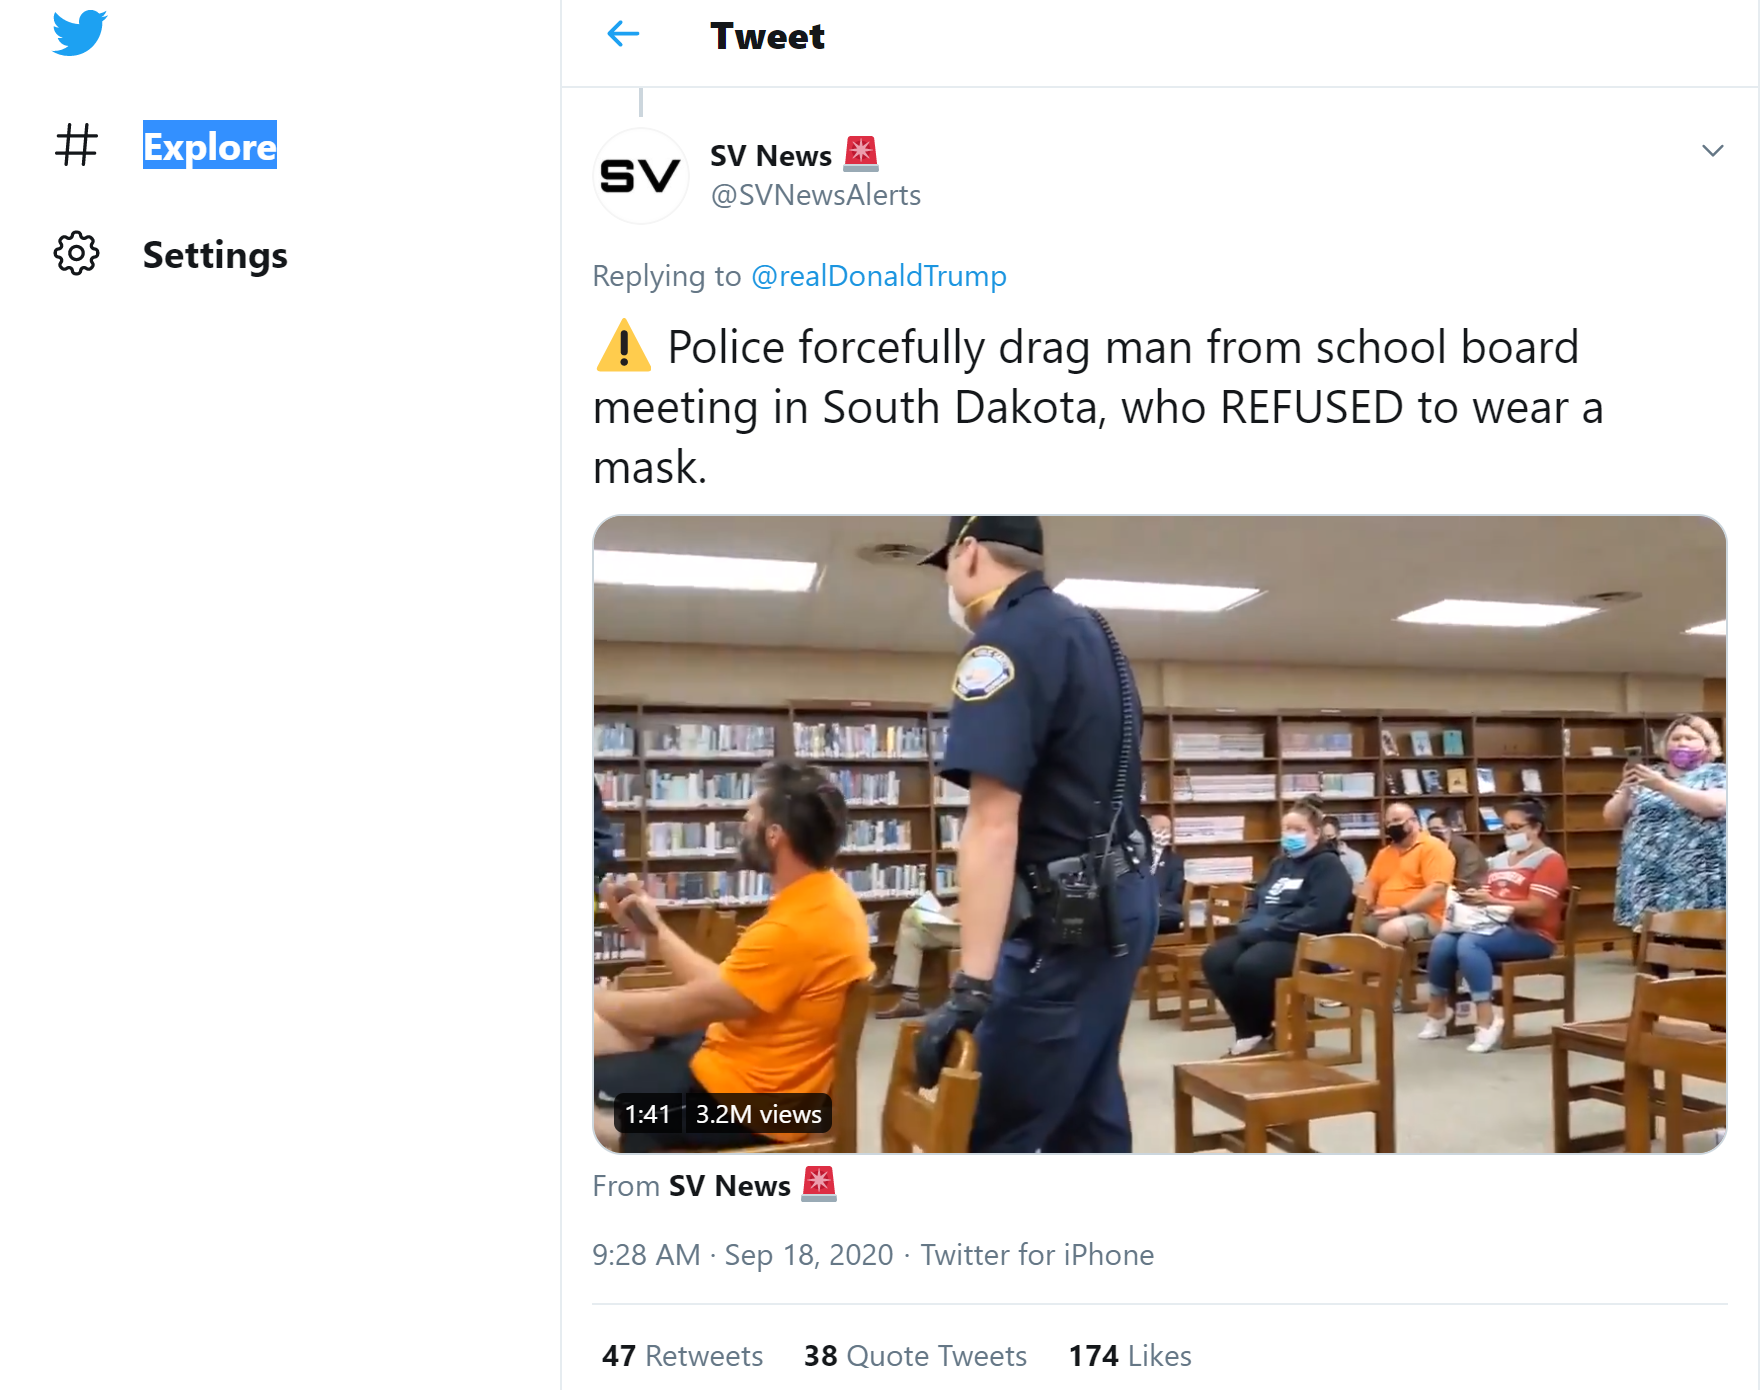Image resolution: width=1762 pixels, height=1390 pixels.
Task: Open SV News display name at tweet top
Action: (x=770, y=156)
